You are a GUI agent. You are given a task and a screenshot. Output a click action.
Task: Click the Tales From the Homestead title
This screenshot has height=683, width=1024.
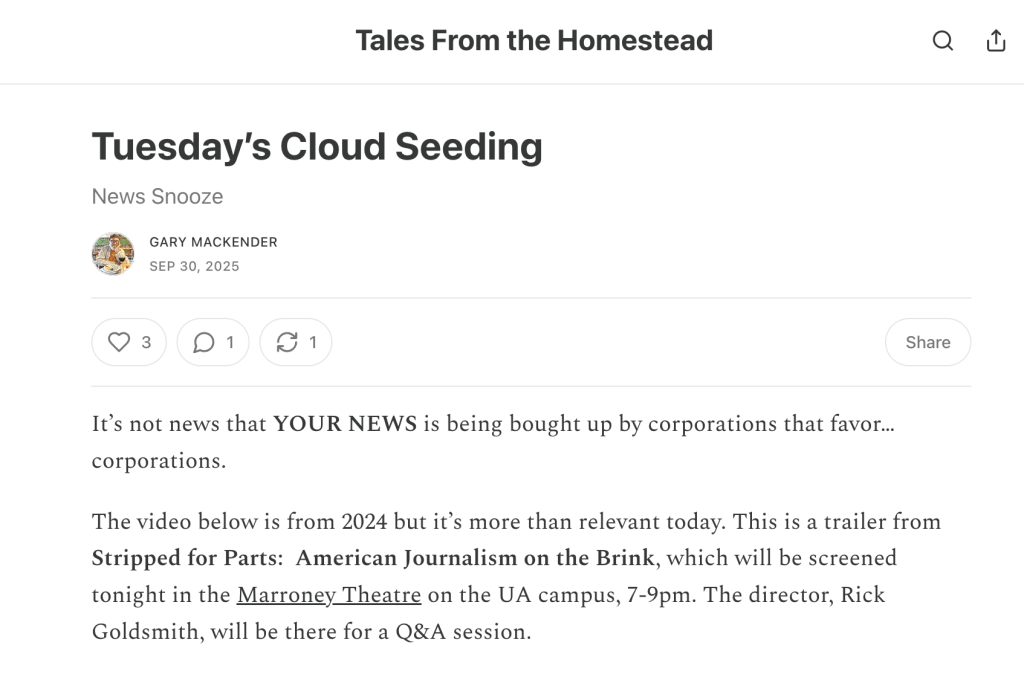click(x=534, y=41)
